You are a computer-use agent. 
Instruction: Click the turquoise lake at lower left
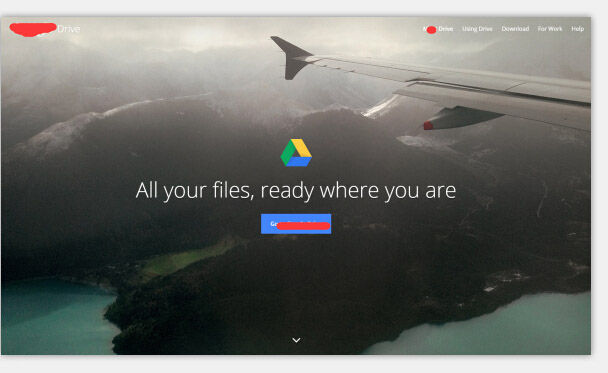(x=54, y=314)
